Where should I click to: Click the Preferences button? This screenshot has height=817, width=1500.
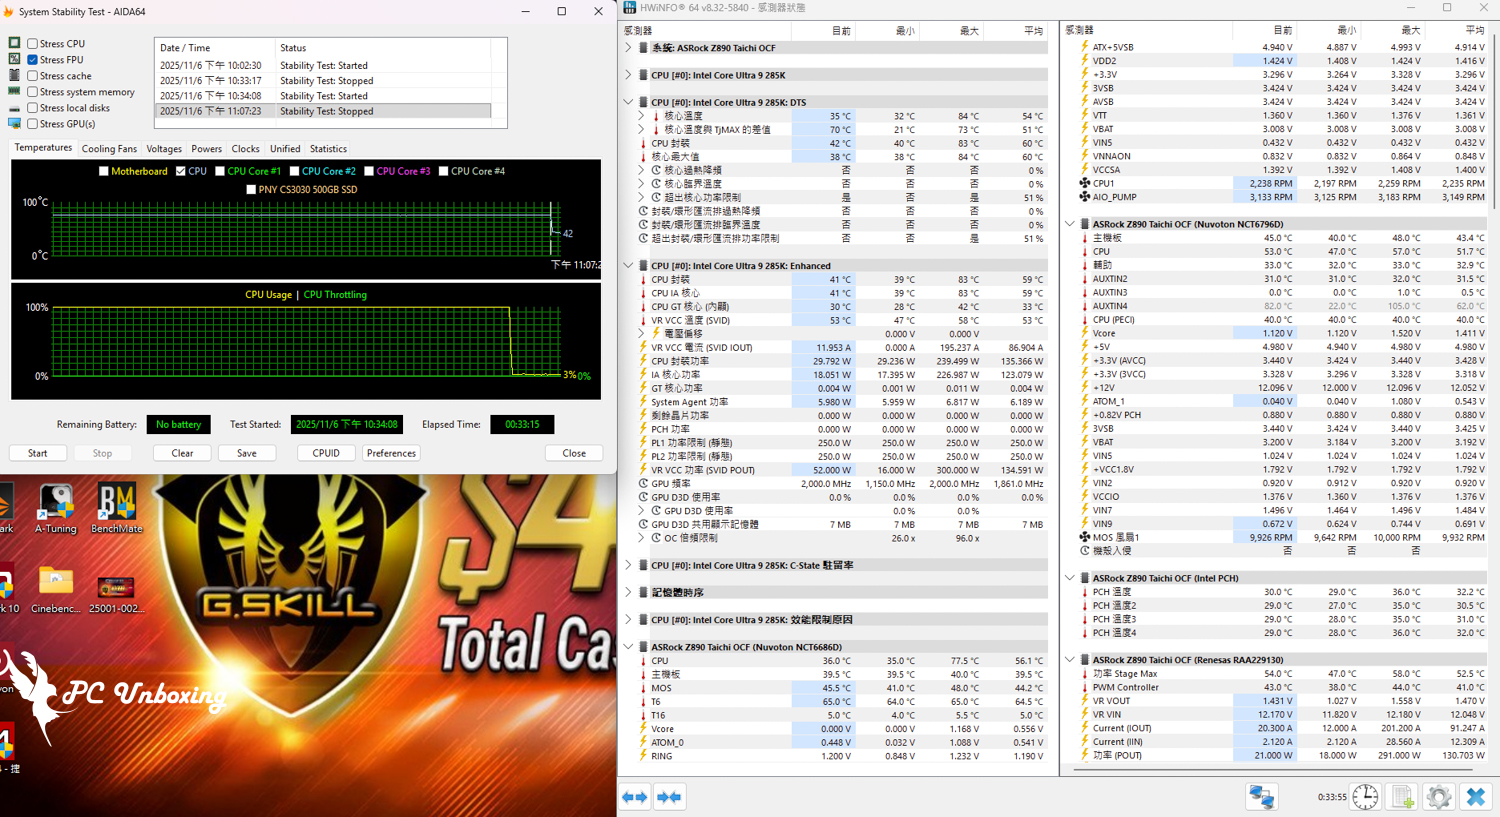(391, 453)
